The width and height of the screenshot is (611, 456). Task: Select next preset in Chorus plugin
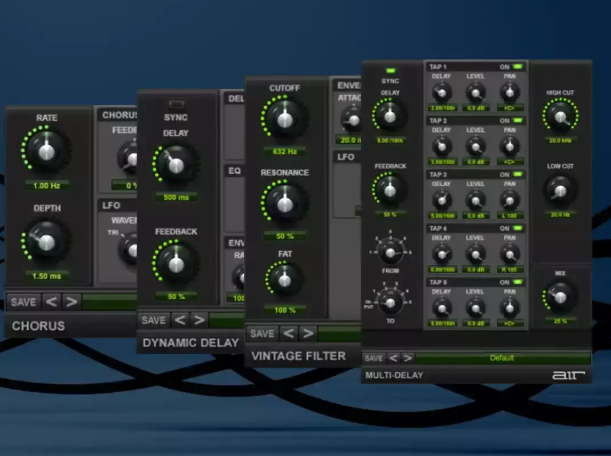(x=70, y=301)
